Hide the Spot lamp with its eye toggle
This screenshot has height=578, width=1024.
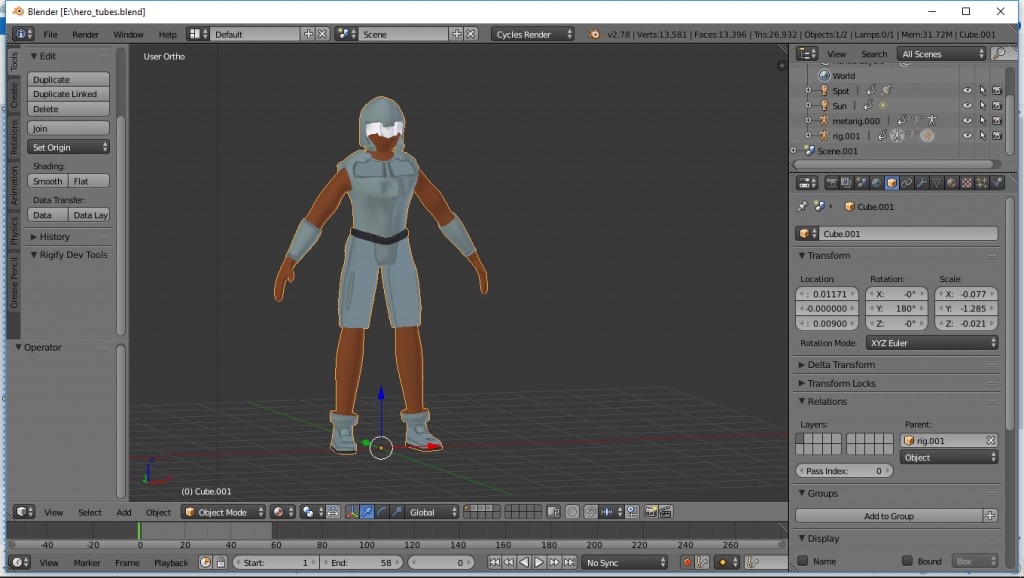click(967, 91)
